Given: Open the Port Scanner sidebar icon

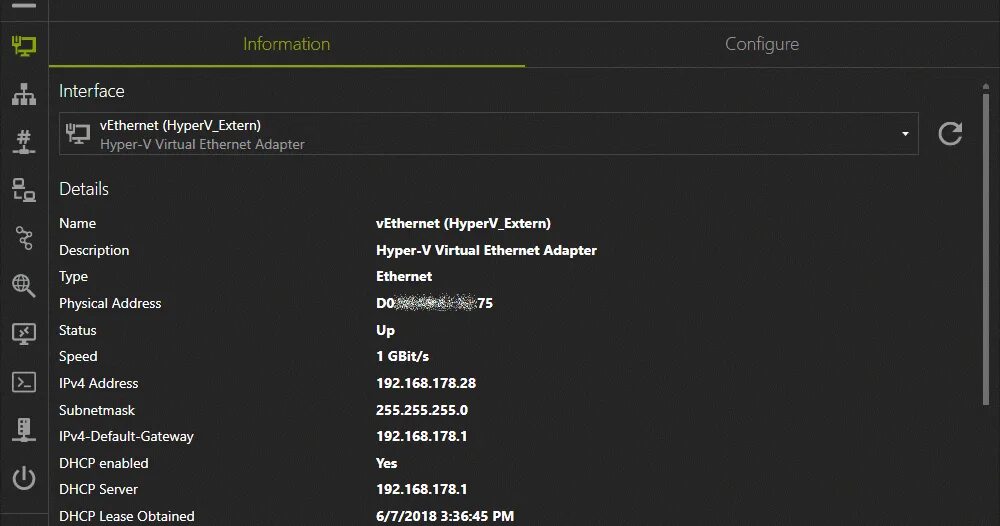Looking at the screenshot, I should pyautogui.click(x=24, y=142).
